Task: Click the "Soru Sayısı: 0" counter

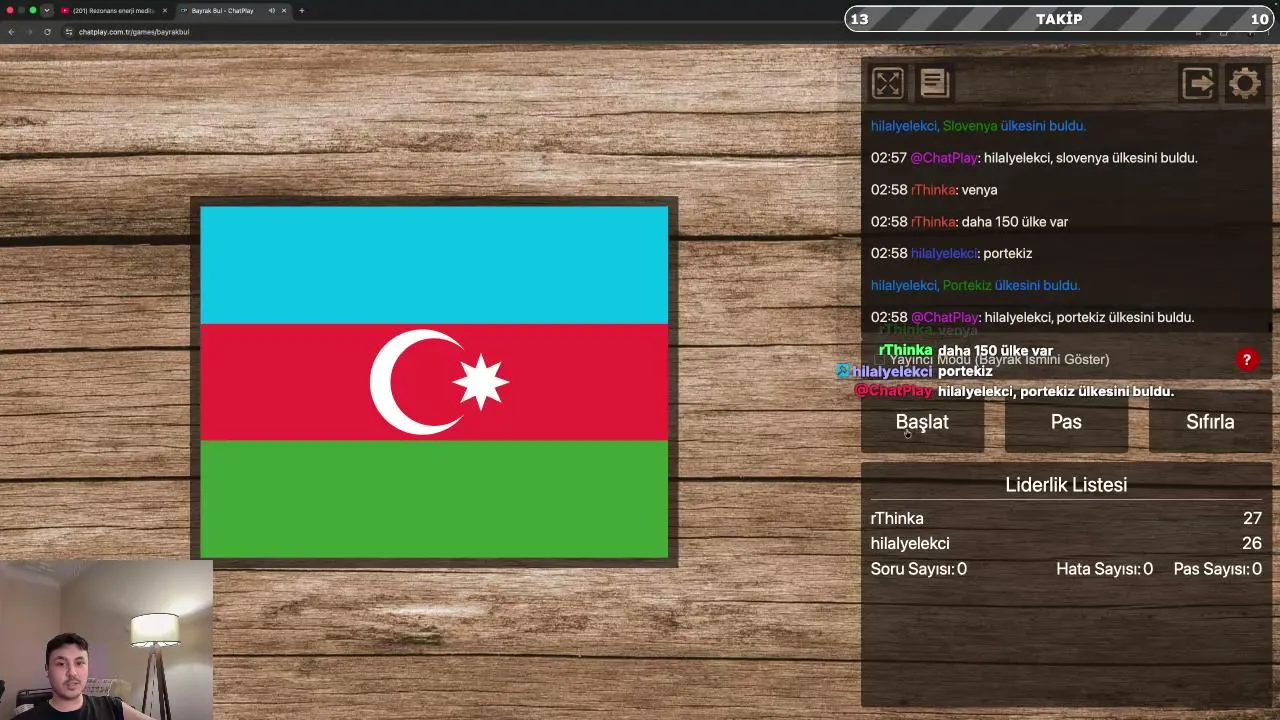Action: coord(919,569)
